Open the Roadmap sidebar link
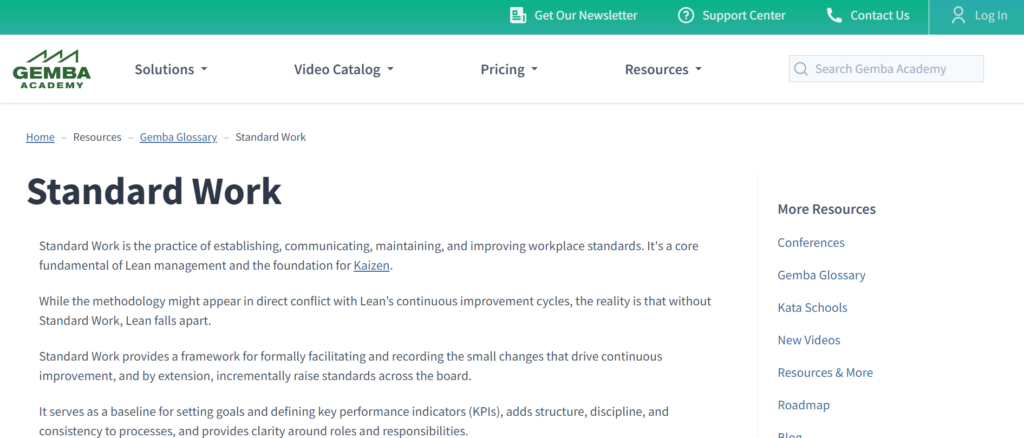This screenshot has height=438, width=1024. 803,405
